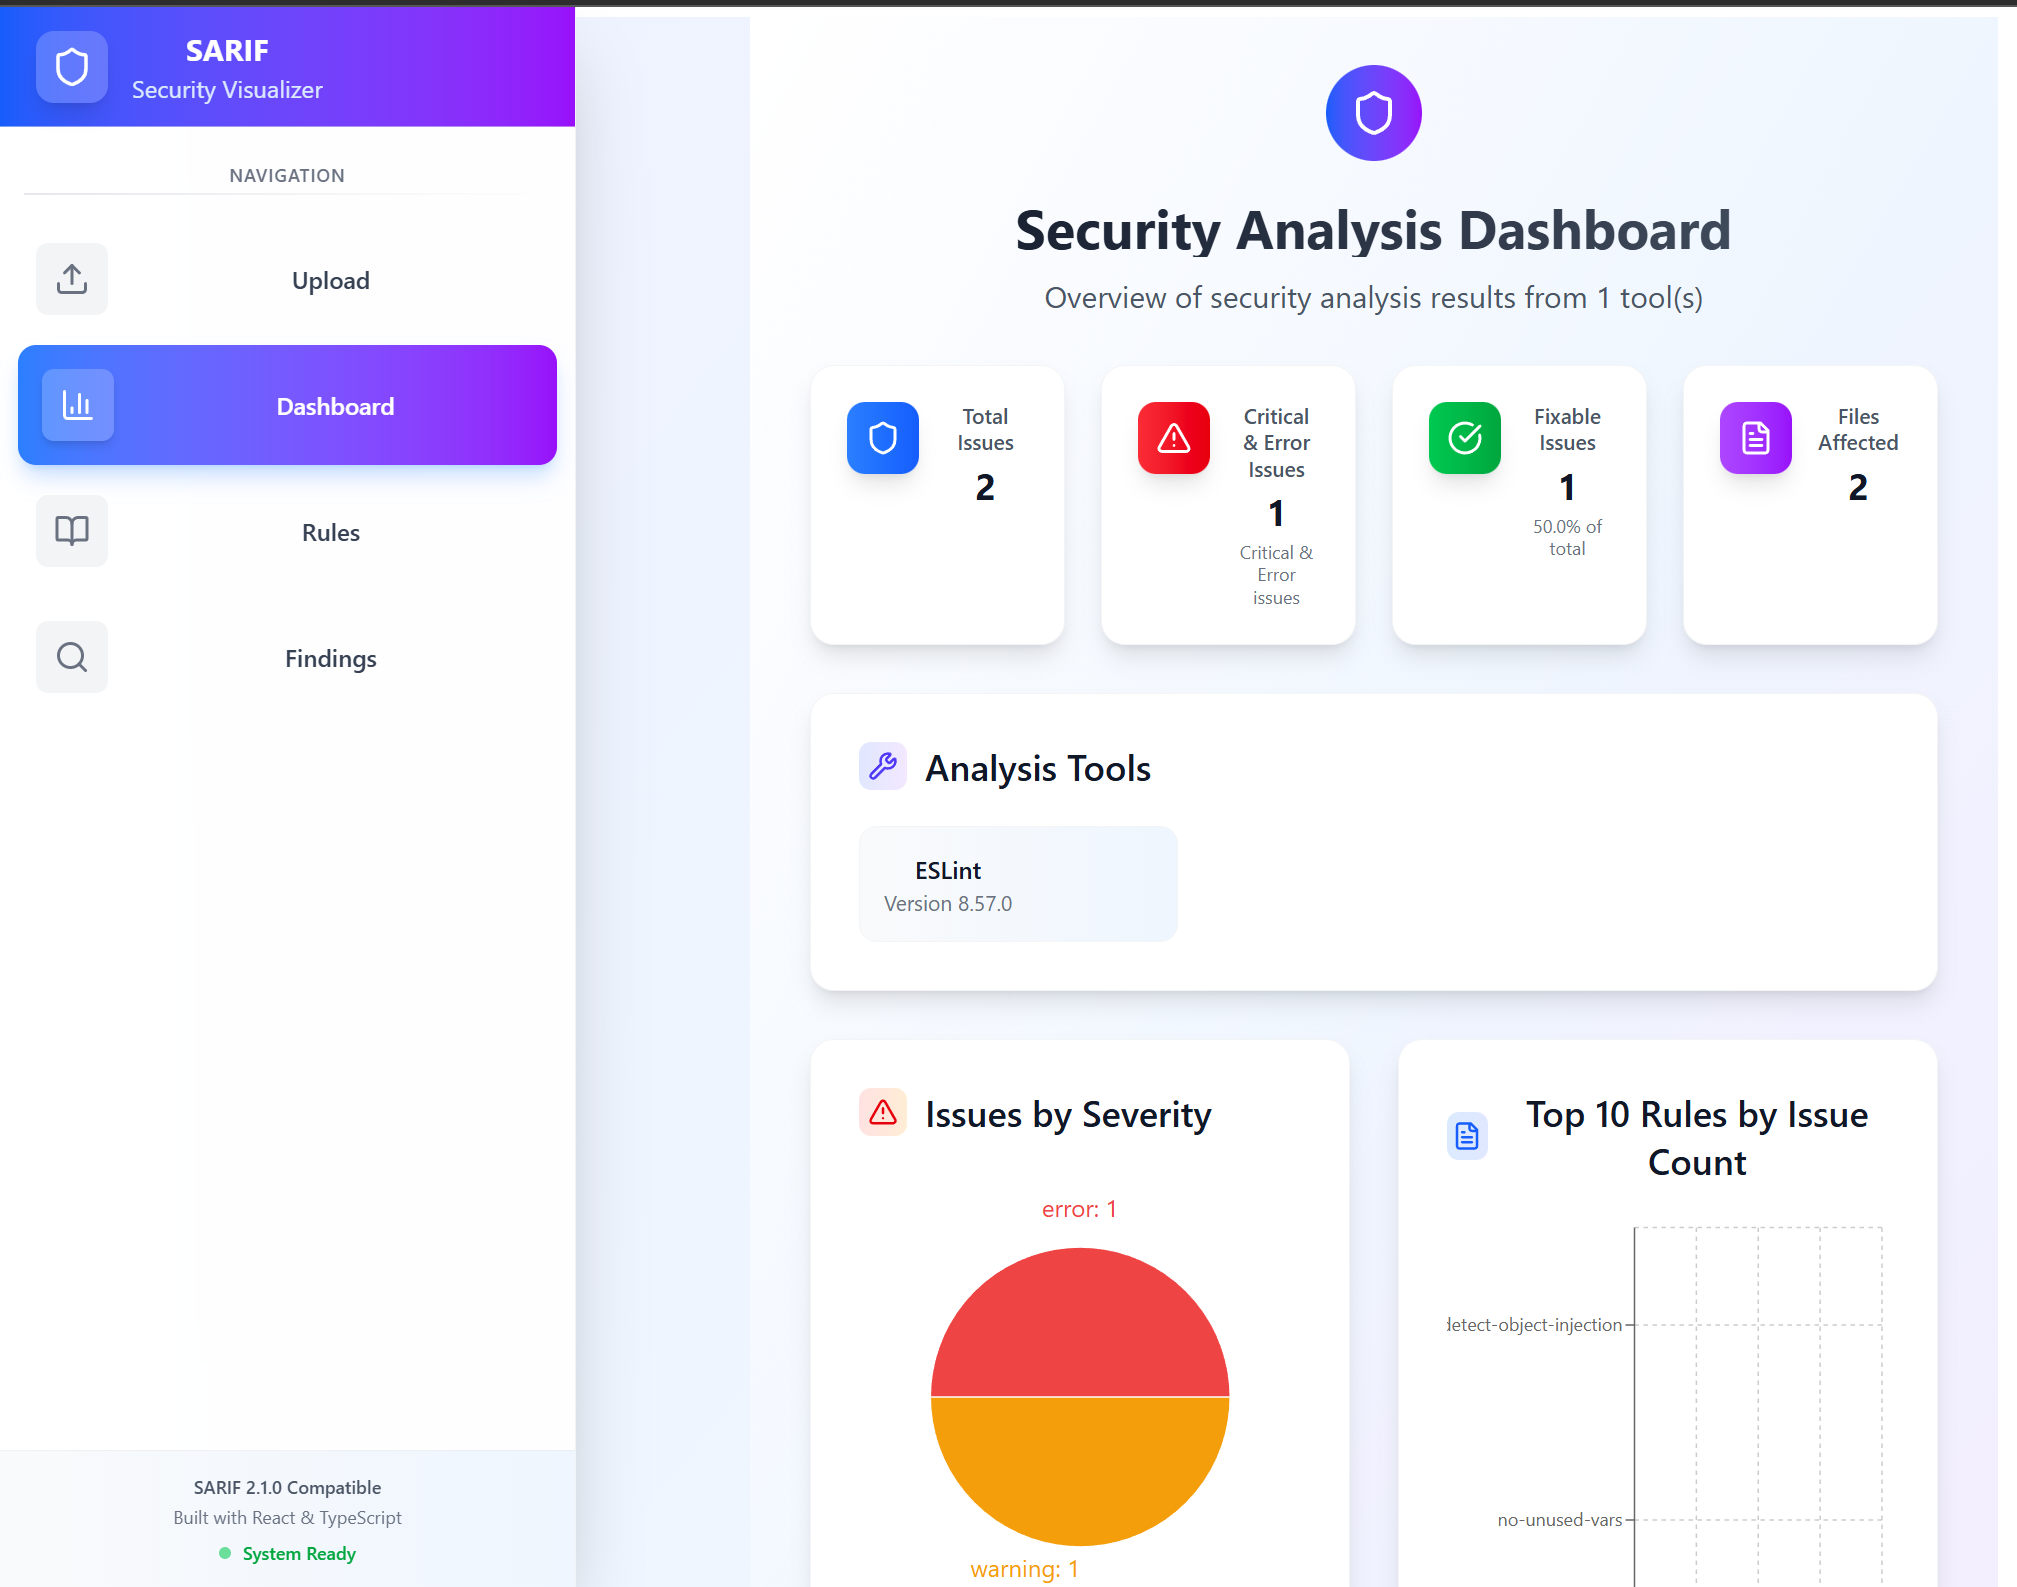Open Rules via the book icon
Viewport: 2017px width, 1587px height.
pos(71,531)
